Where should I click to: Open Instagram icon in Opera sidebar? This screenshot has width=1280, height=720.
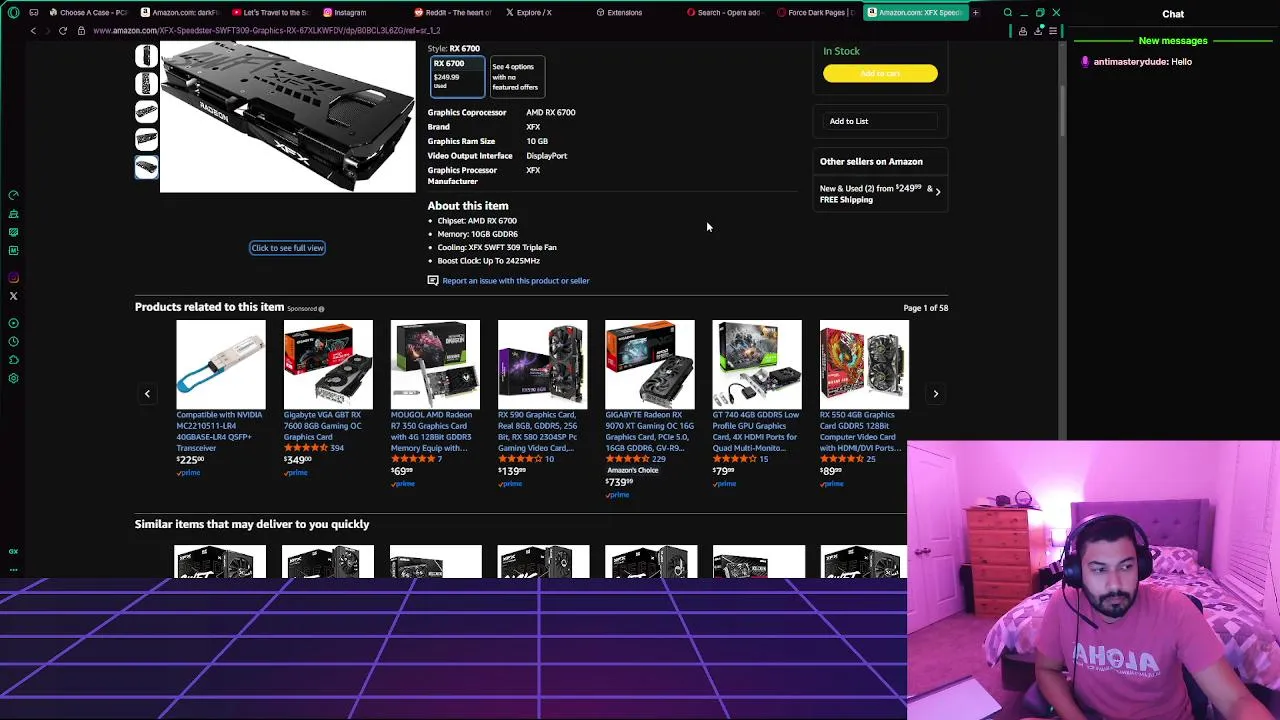pos(13,278)
